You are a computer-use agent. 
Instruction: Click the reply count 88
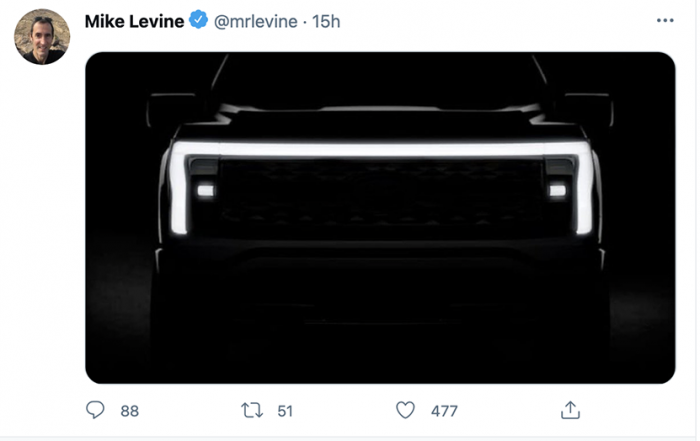pyautogui.click(x=129, y=410)
